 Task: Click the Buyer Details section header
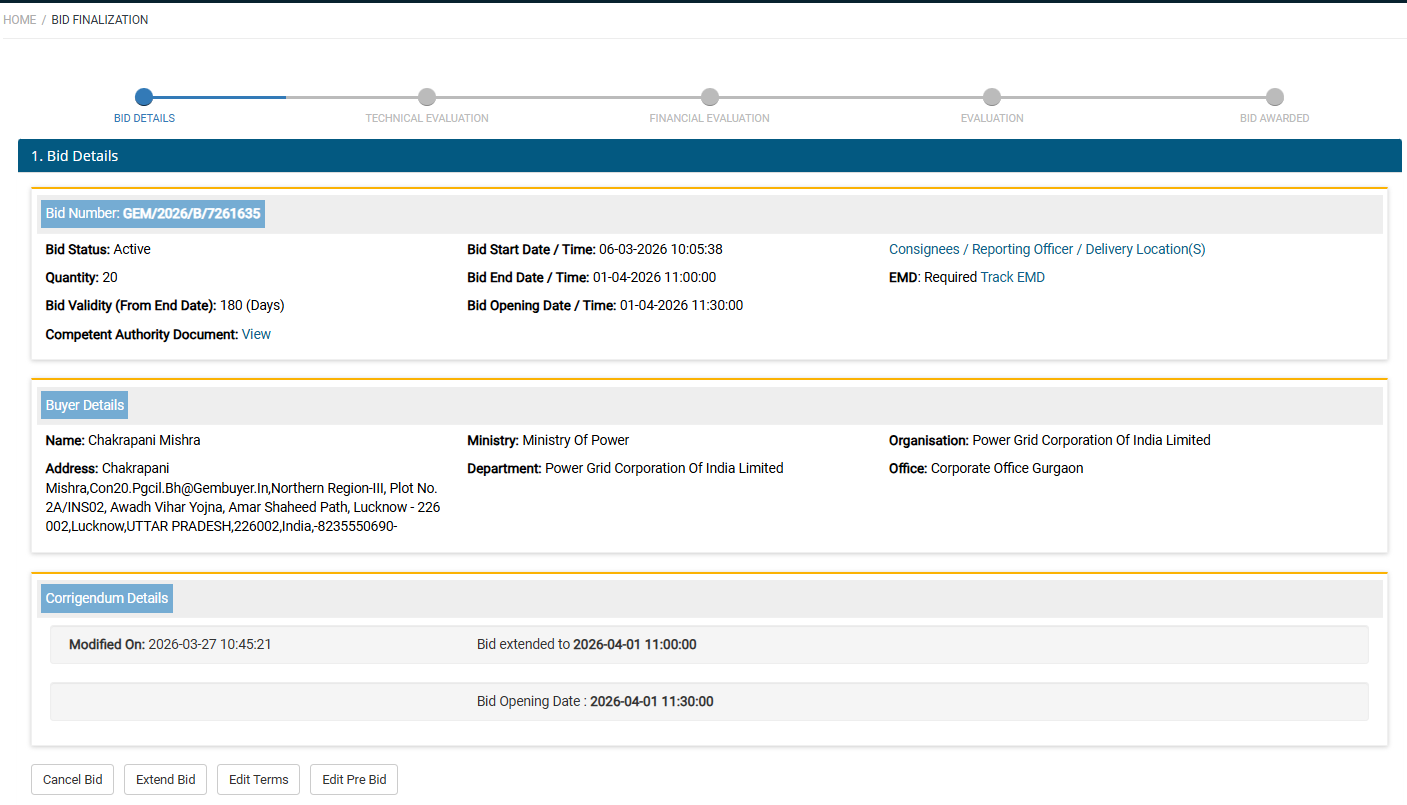tap(85, 405)
